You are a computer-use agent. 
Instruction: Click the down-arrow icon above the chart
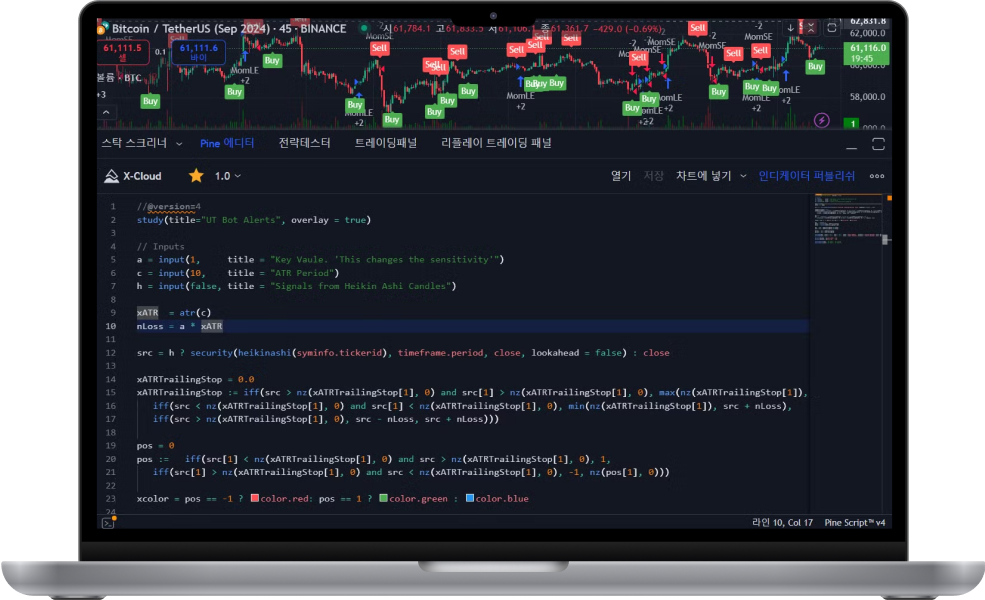coord(790,28)
